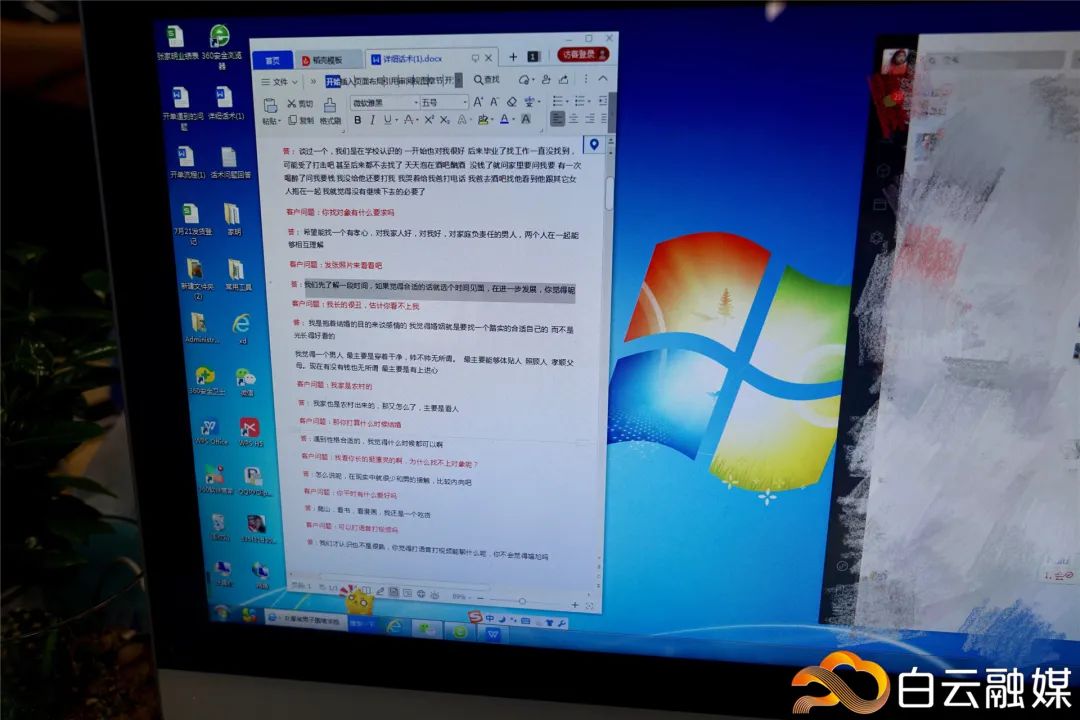Apply superscript X² formatting
Screen dimensions: 1080x720
[428, 121]
